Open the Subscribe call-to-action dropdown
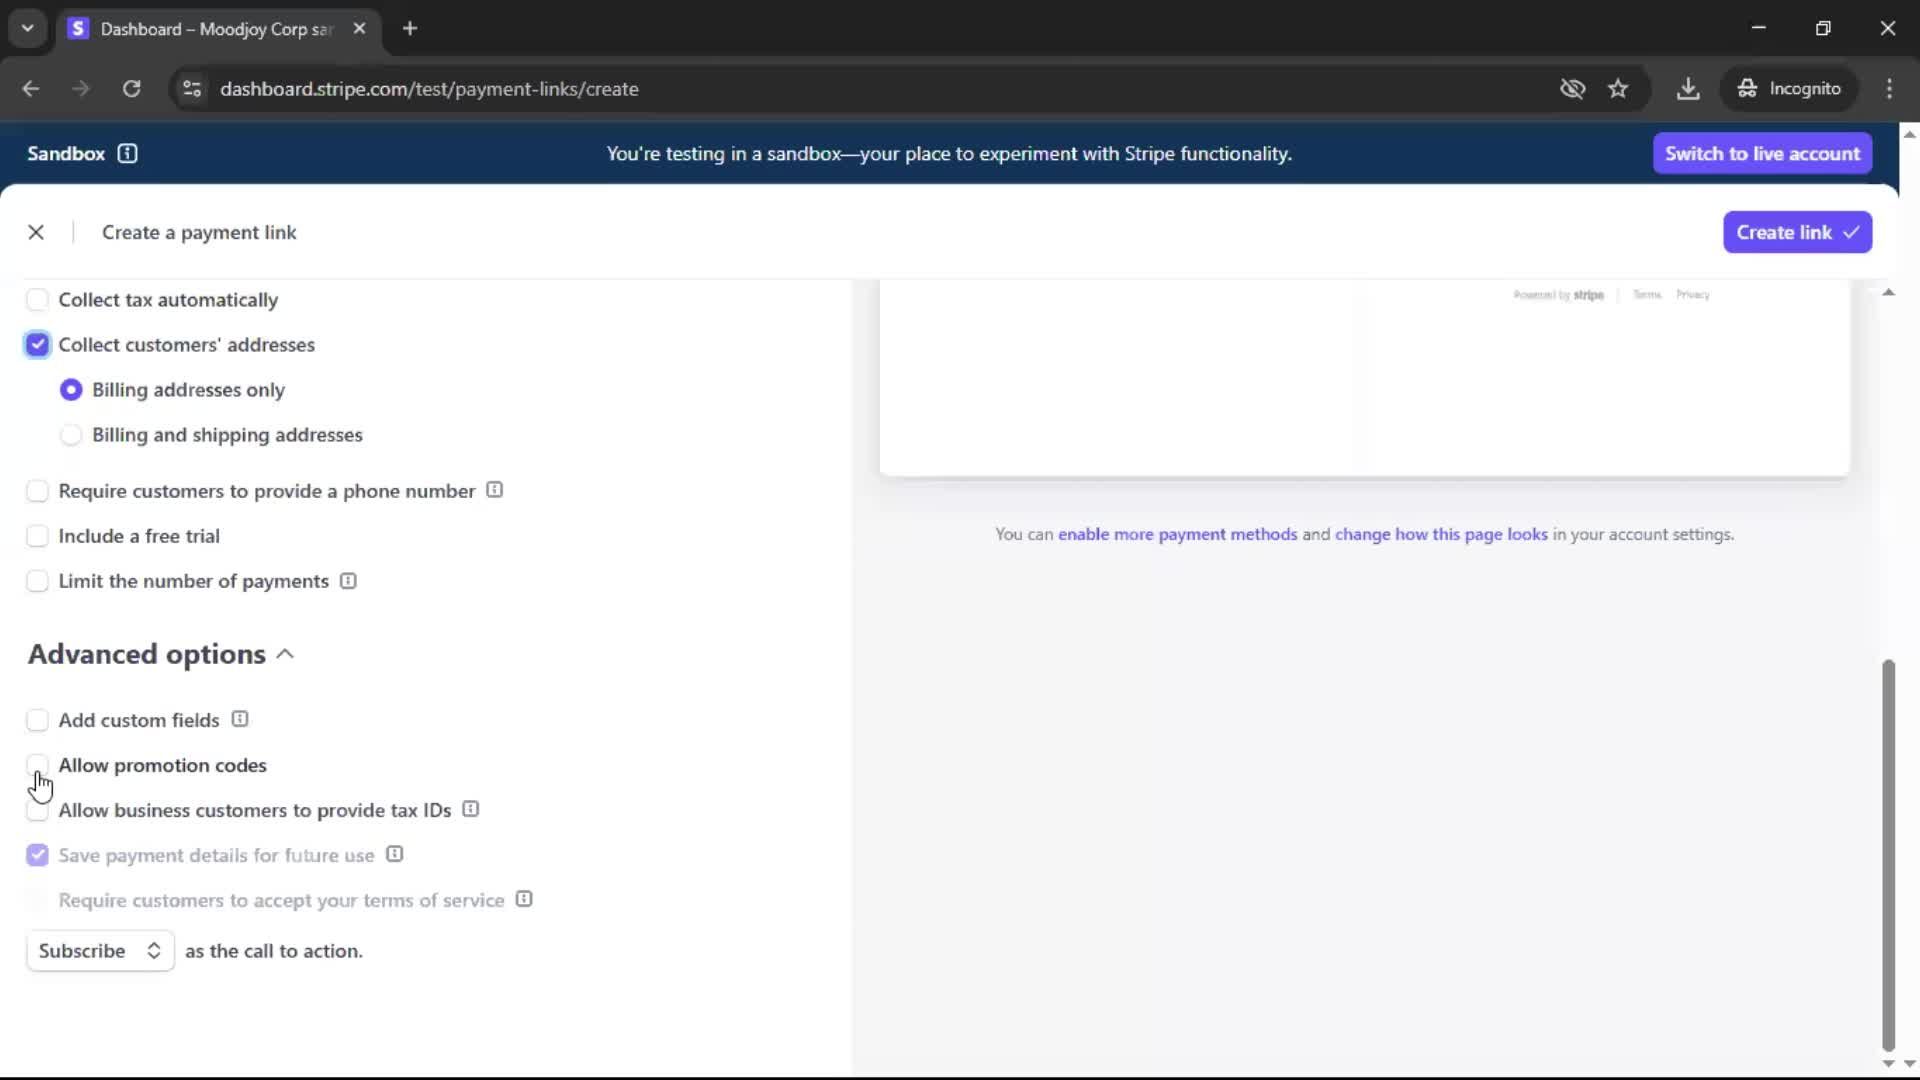This screenshot has height=1080, width=1920. [x=100, y=951]
